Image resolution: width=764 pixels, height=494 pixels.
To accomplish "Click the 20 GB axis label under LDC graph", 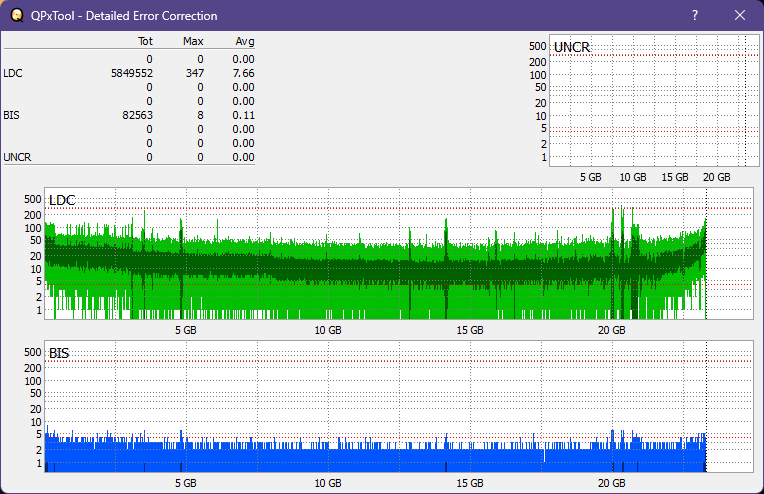I will (x=611, y=330).
